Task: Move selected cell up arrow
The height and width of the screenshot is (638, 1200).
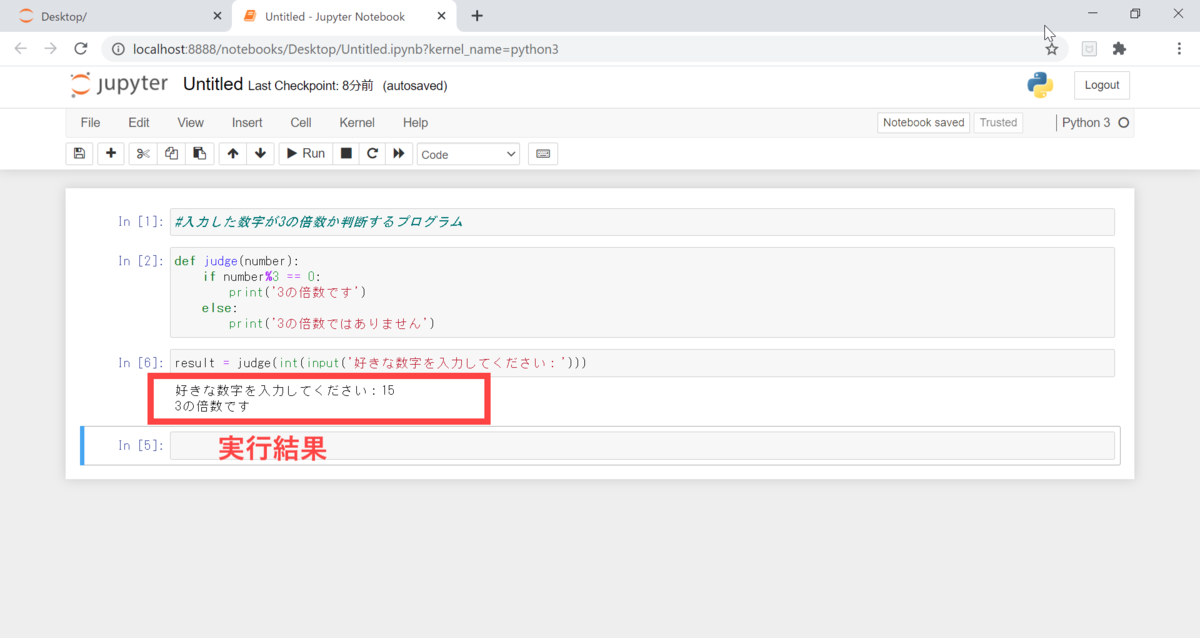Action: [232, 153]
